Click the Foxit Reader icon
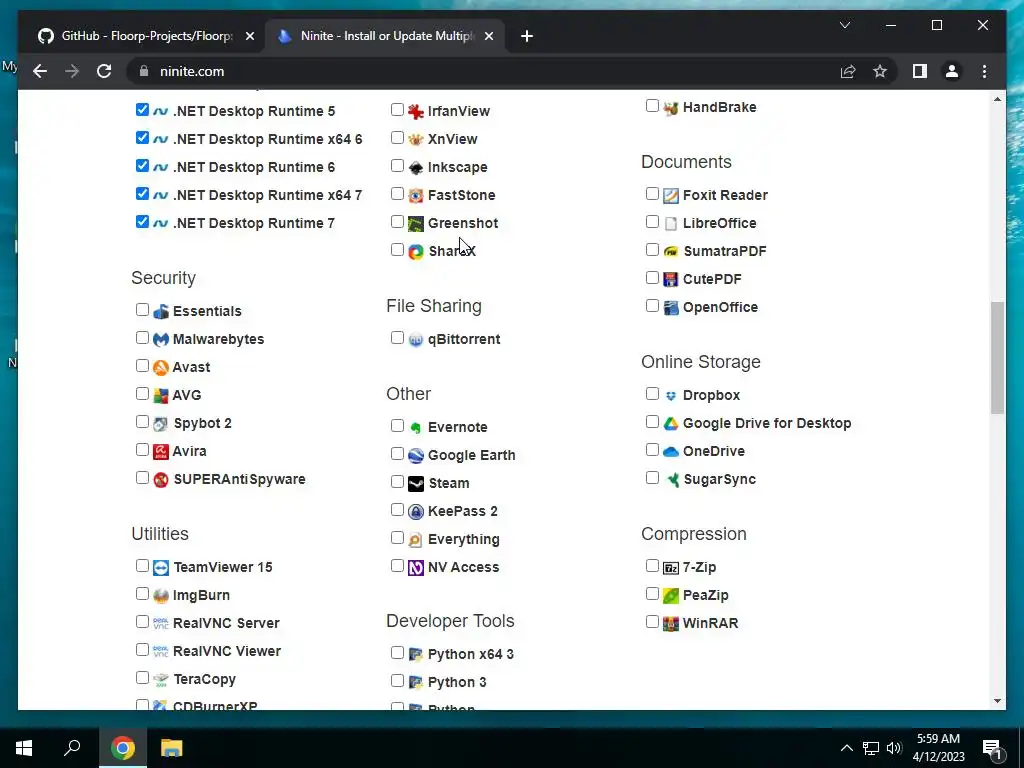1024x768 pixels. pyautogui.click(x=671, y=195)
